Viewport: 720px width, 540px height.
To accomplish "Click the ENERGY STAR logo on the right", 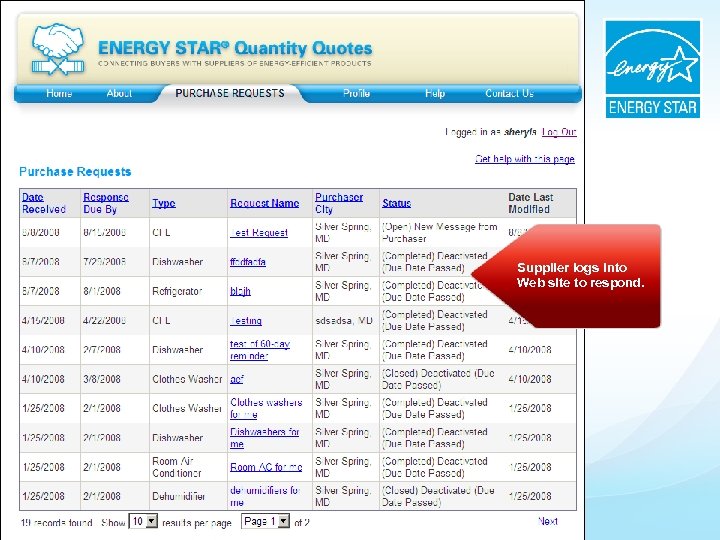I will [x=652, y=69].
